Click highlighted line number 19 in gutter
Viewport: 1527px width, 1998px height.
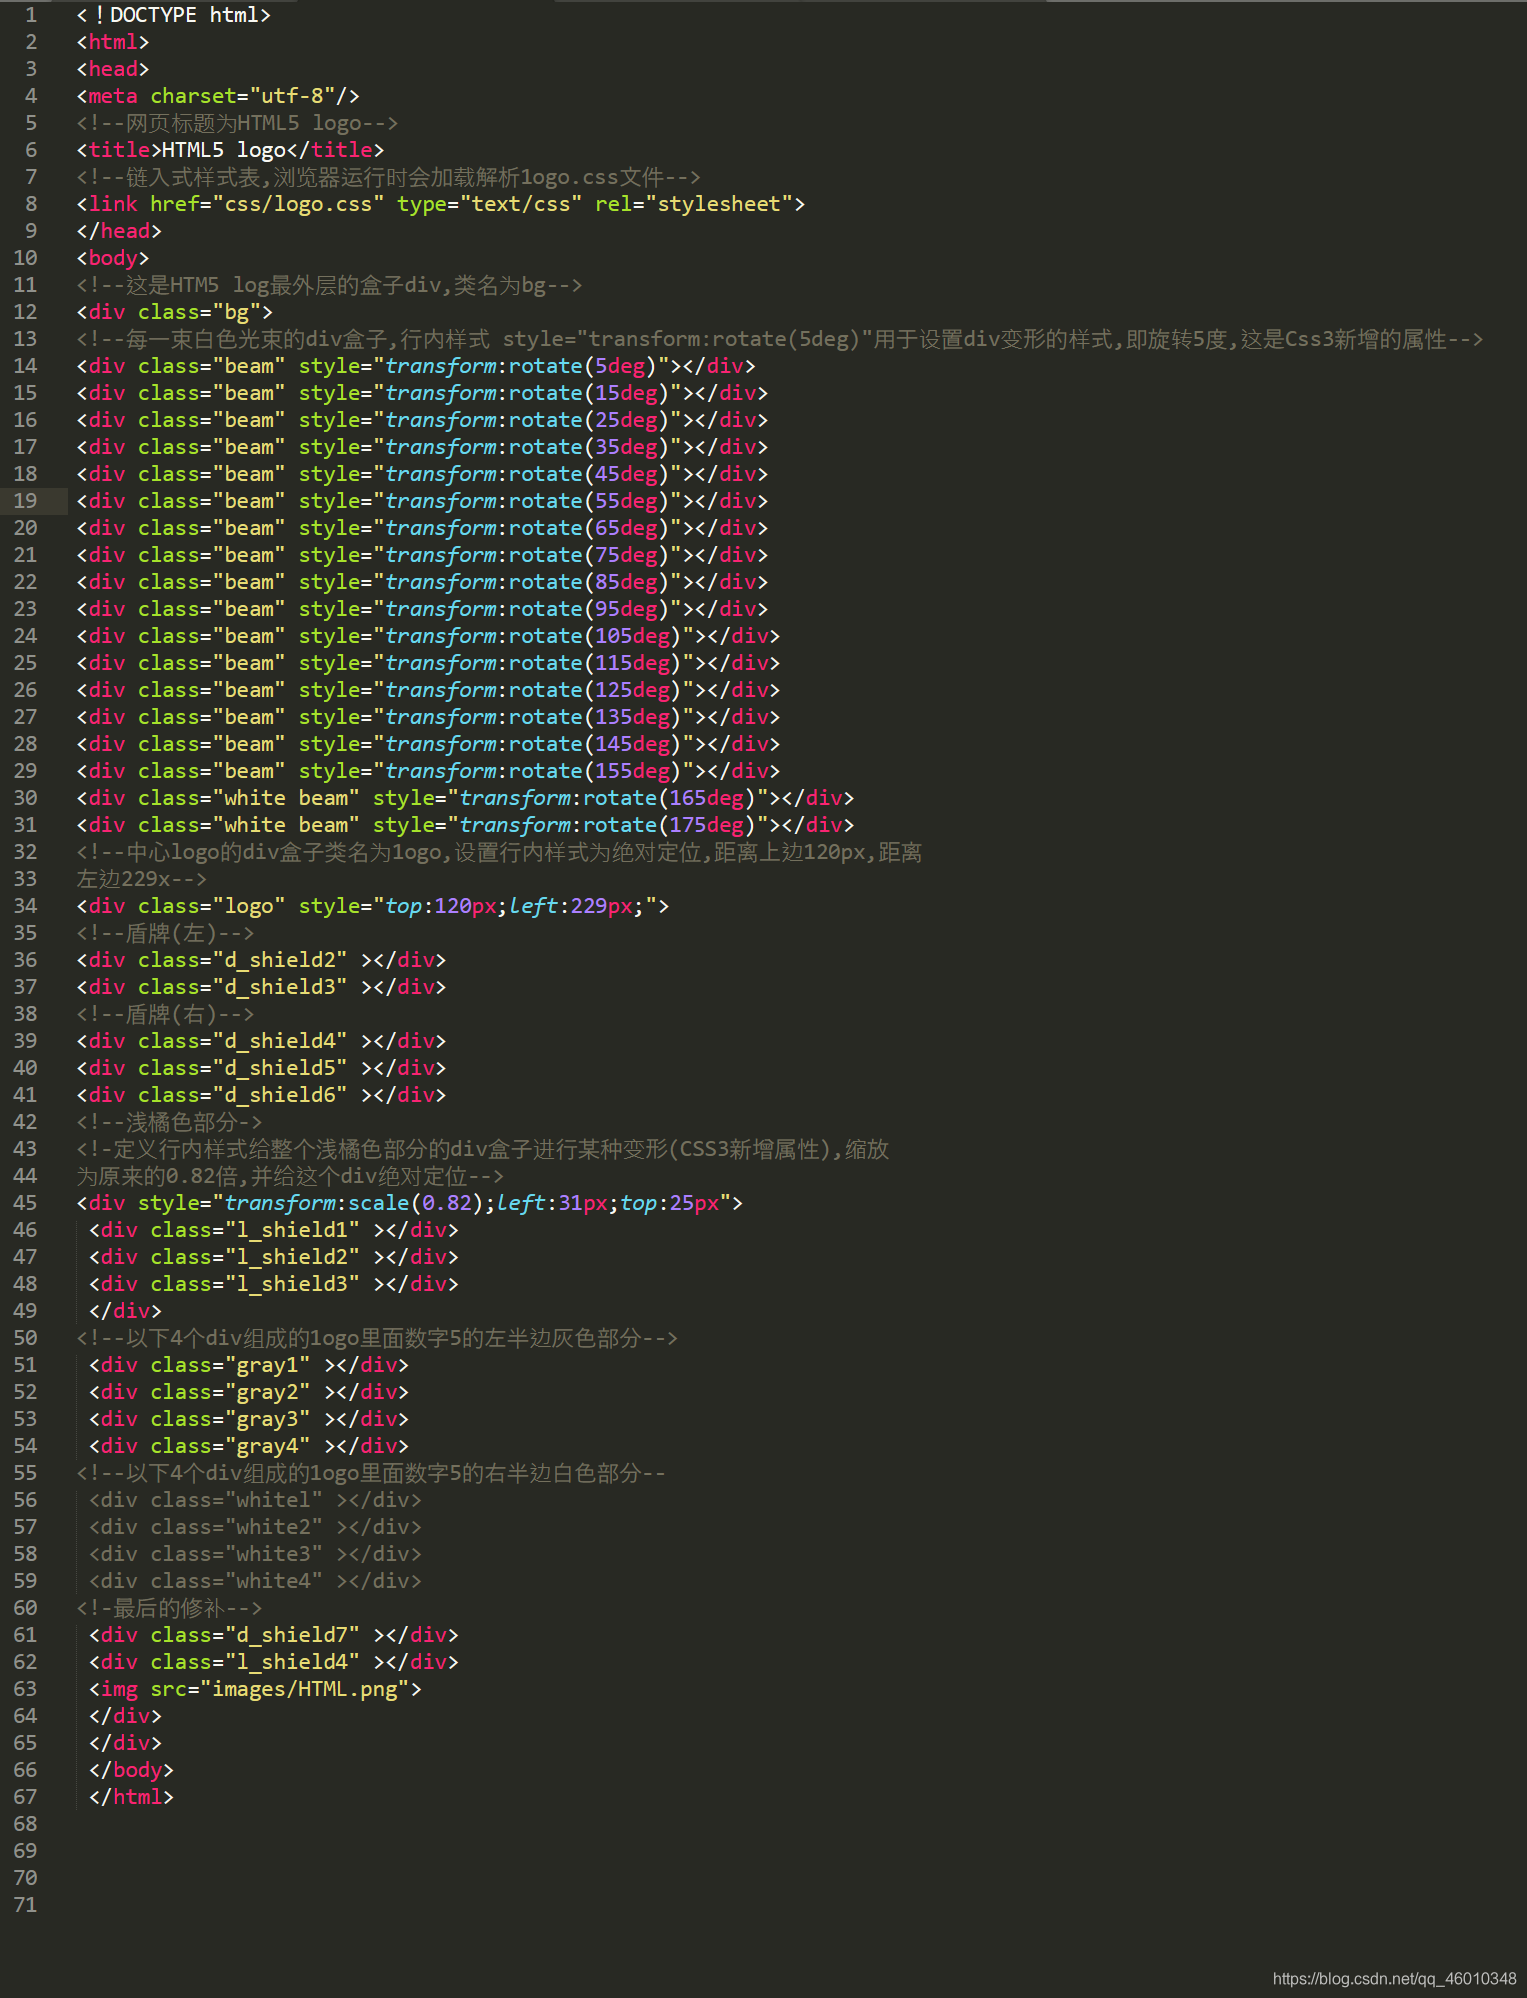point(26,501)
